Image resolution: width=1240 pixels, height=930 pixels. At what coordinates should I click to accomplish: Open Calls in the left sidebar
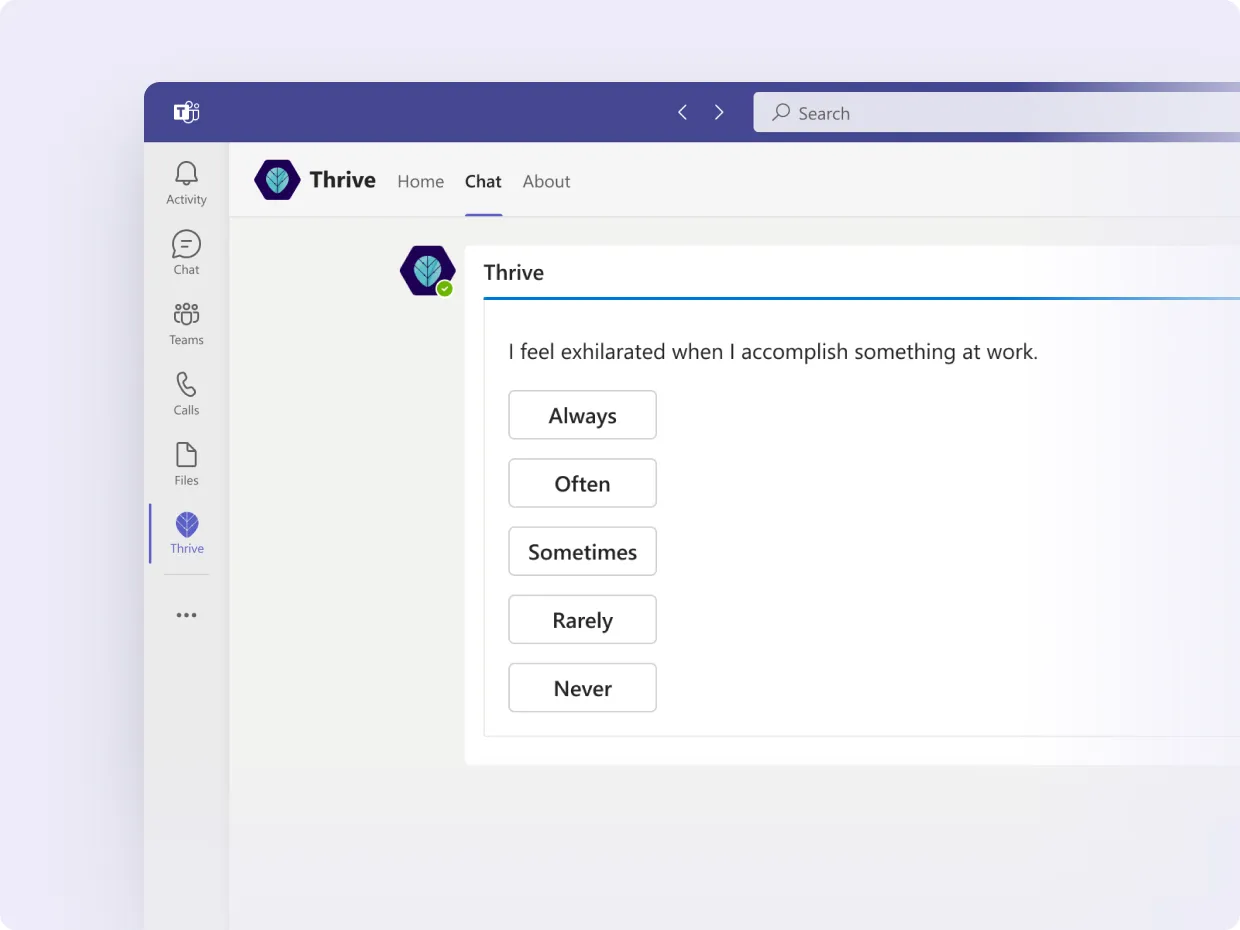186,393
